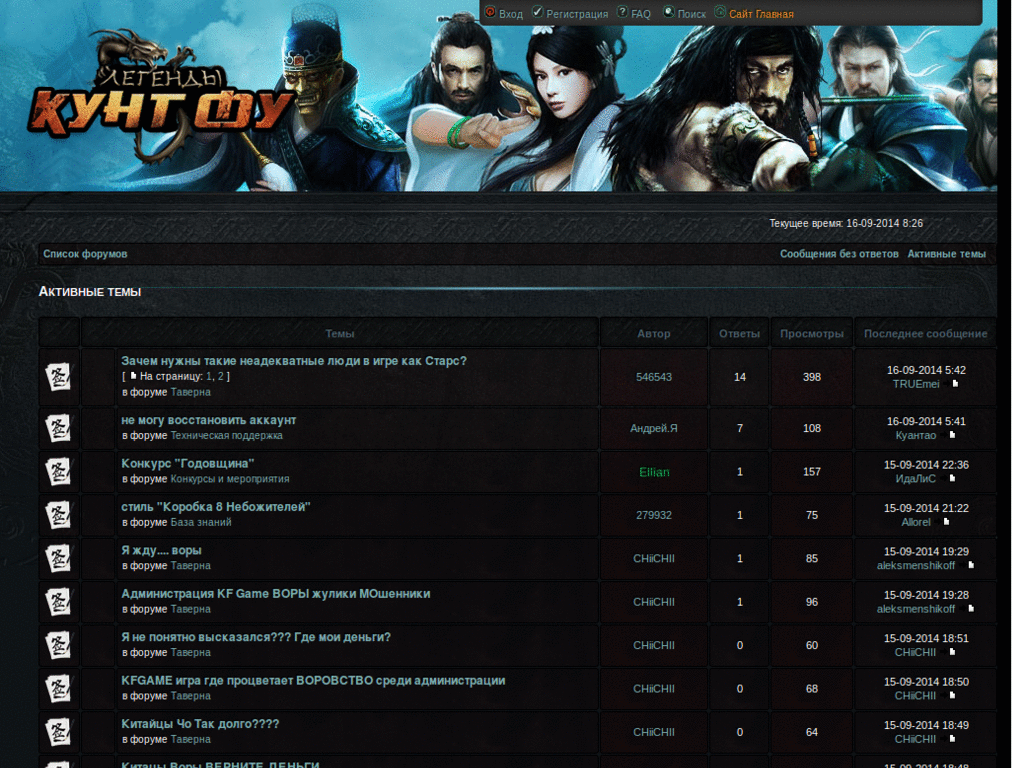The image size is (1024, 768).
Task: Jump to latest post icon by TRUEmei
Action: (x=955, y=384)
